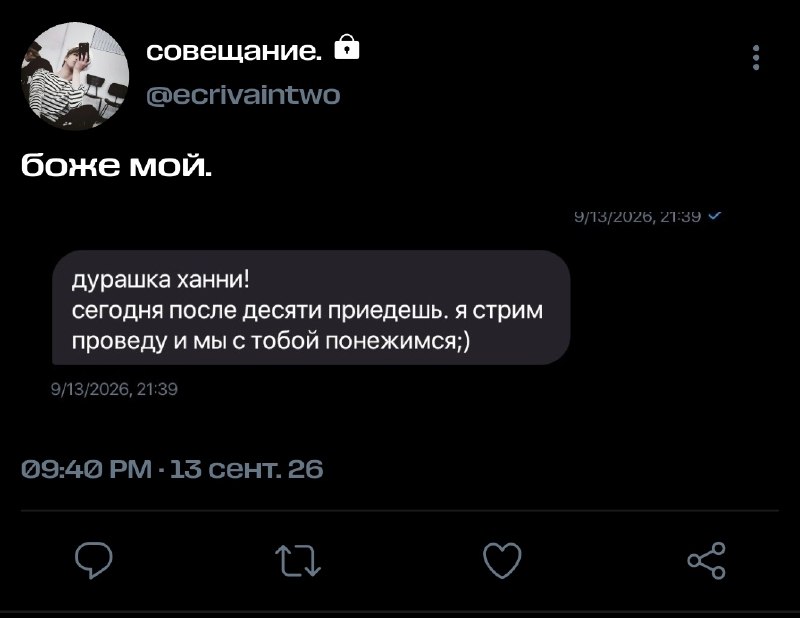Retweet this post with the arrows icon
800x618 pixels.
[298, 561]
